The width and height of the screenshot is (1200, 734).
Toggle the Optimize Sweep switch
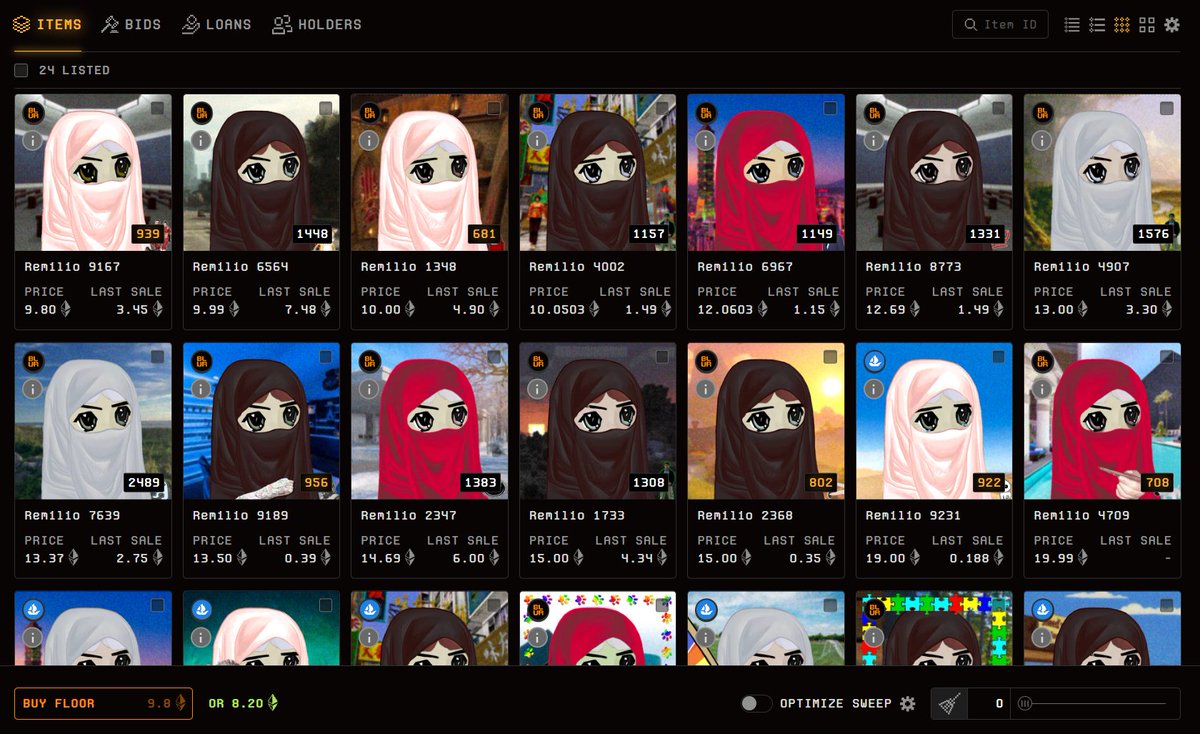tap(755, 703)
